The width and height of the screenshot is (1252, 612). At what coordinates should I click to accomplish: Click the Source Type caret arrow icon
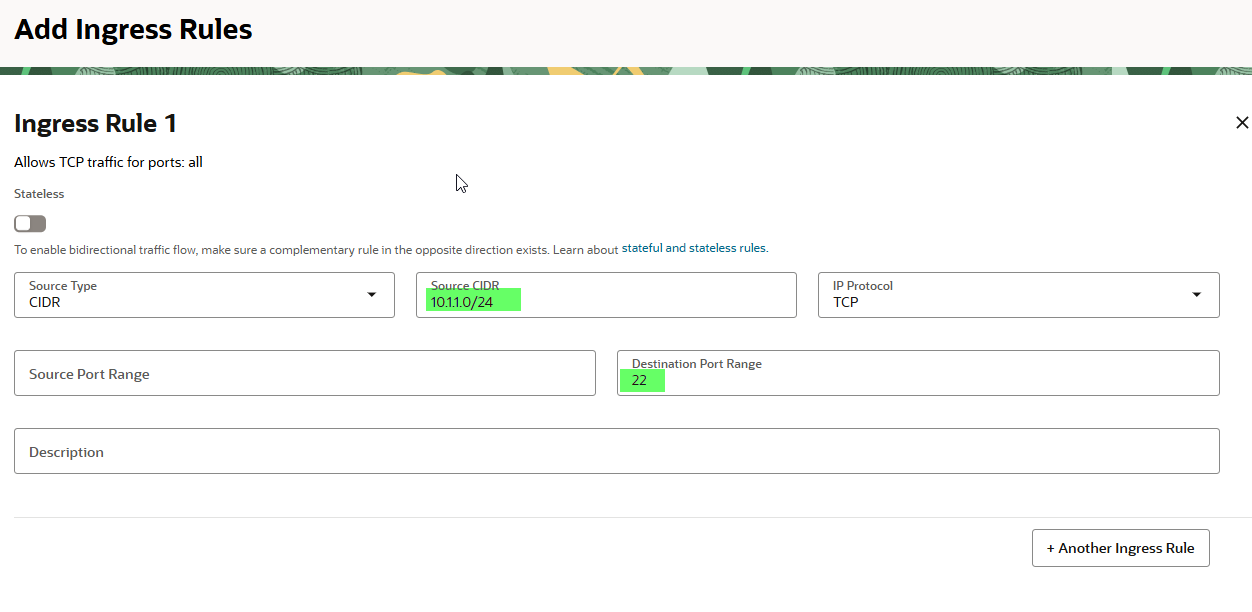point(372,295)
